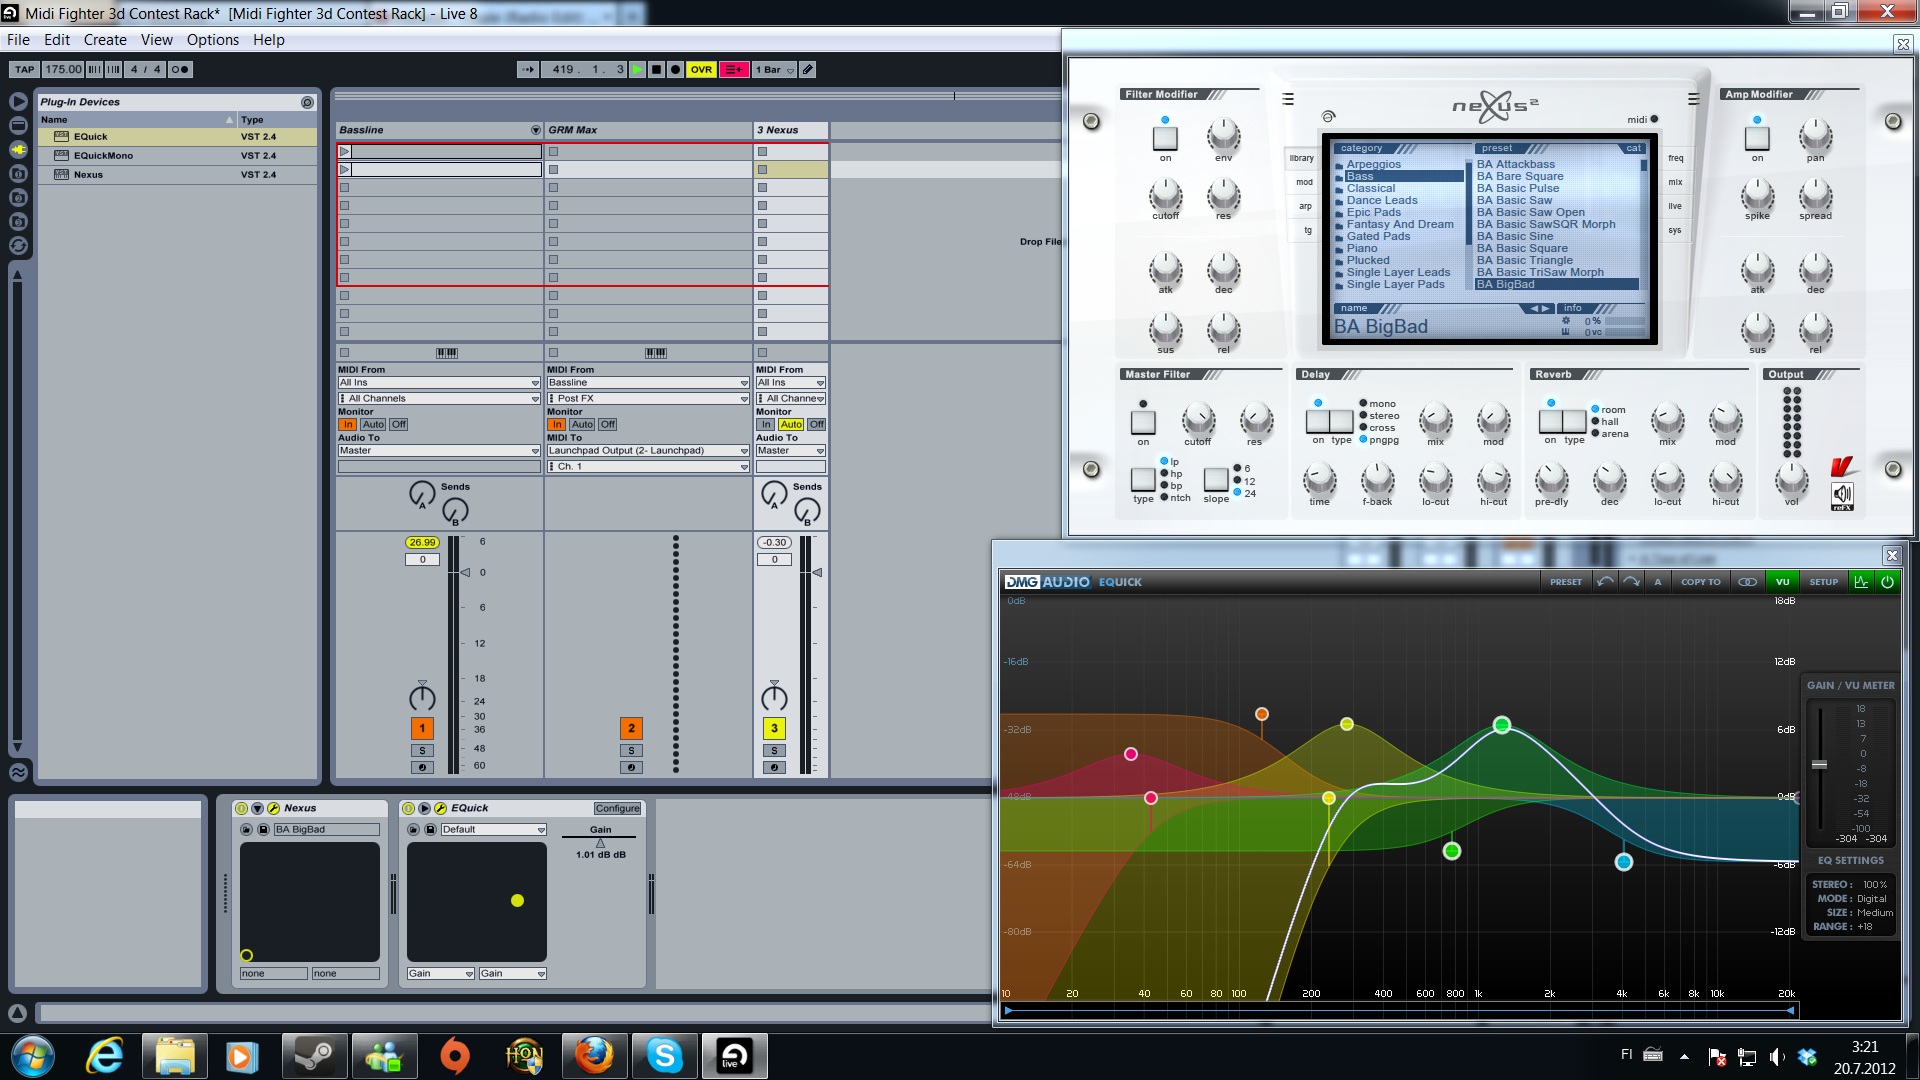1920x1080 pixels.
Task: Toggle the OVR overdub button
Action: click(701, 70)
